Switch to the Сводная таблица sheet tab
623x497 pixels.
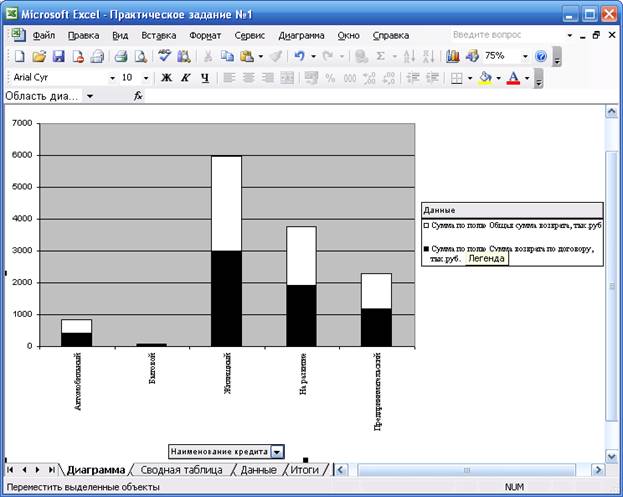[x=180, y=469]
